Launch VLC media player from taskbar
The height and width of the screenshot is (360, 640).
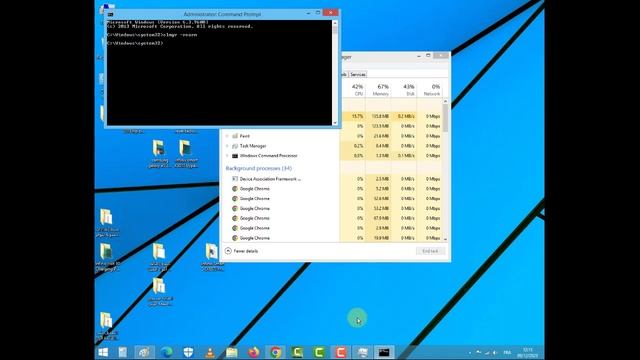(x=210, y=352)
